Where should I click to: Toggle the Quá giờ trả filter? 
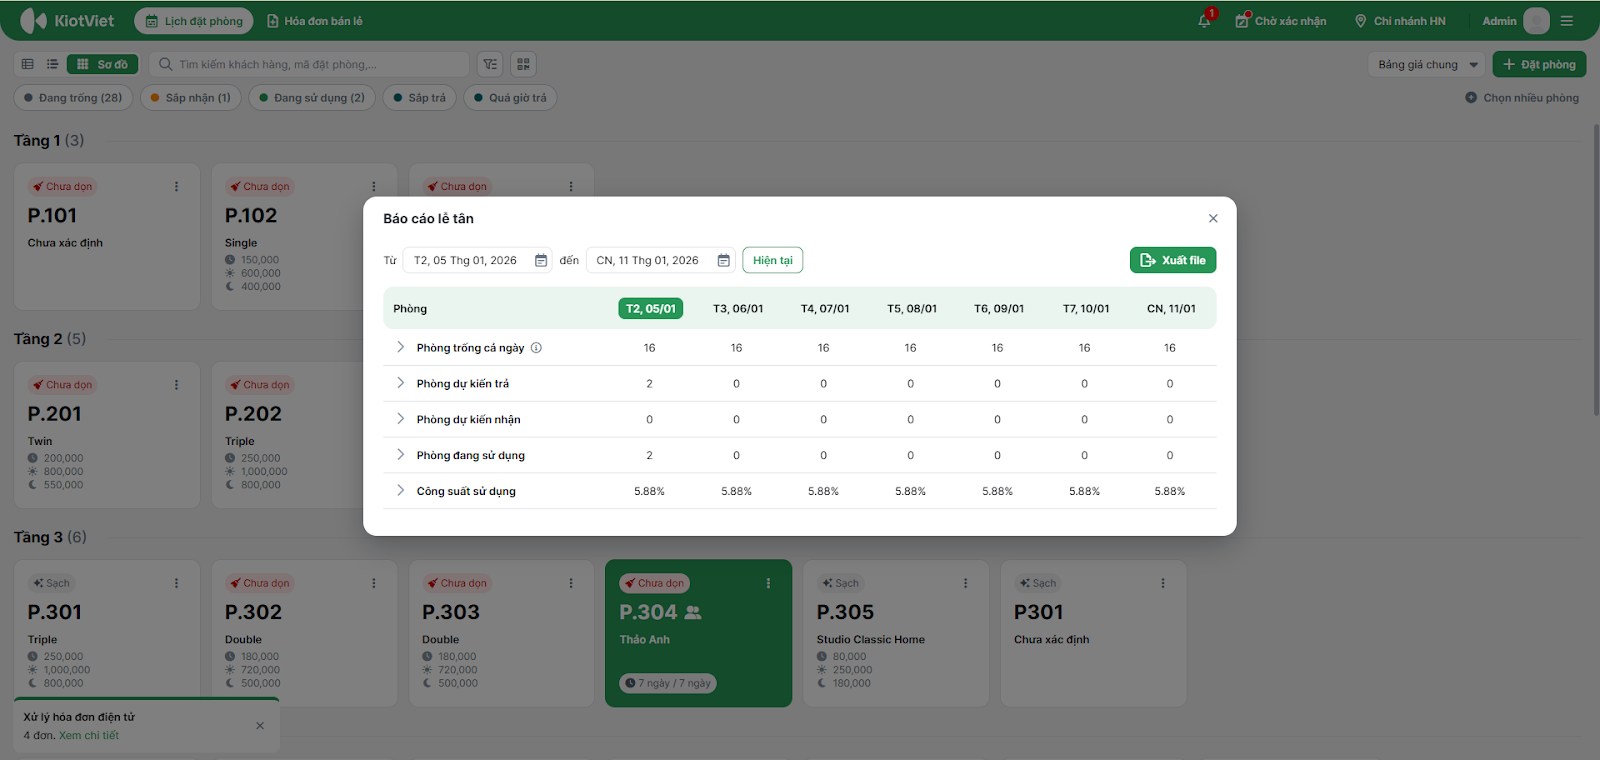[510, 98]
